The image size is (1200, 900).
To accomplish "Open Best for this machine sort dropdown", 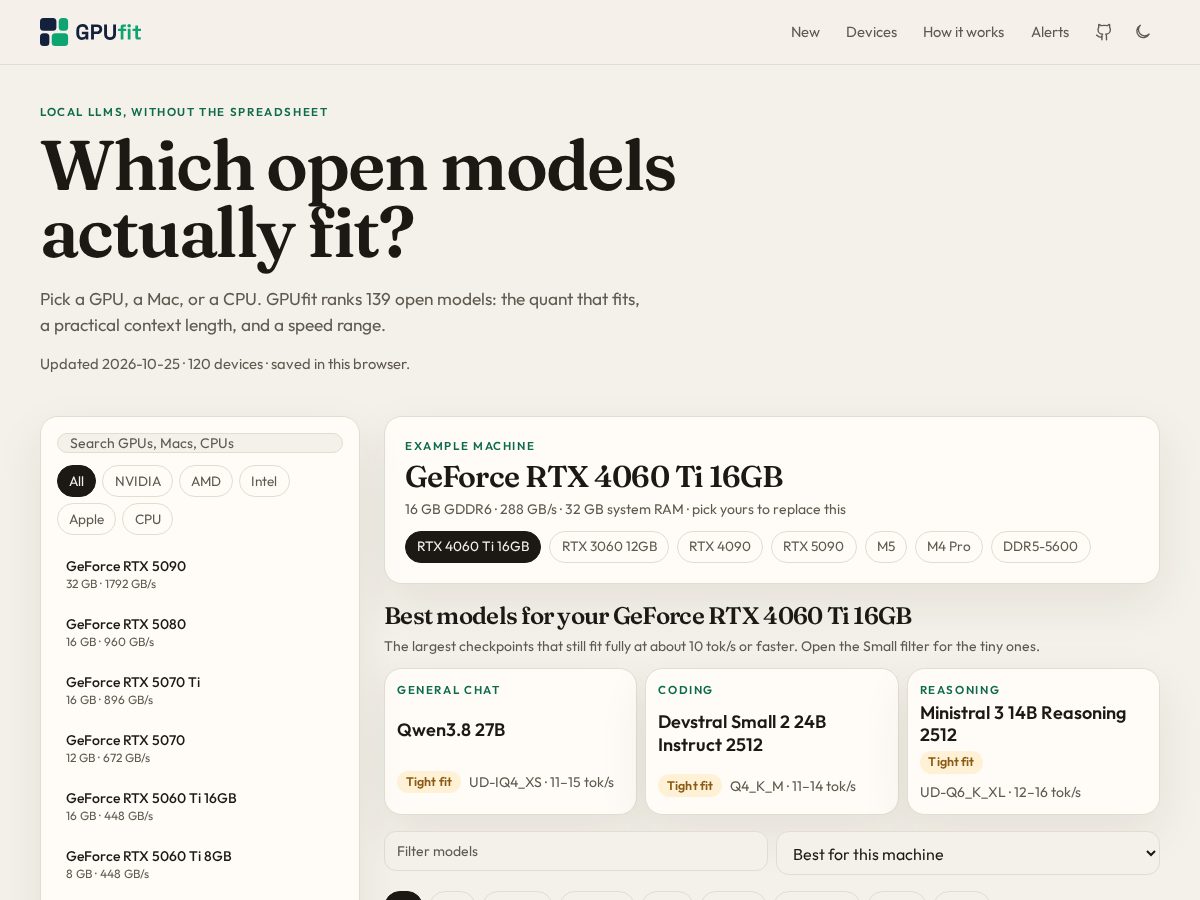I will 968,854.
